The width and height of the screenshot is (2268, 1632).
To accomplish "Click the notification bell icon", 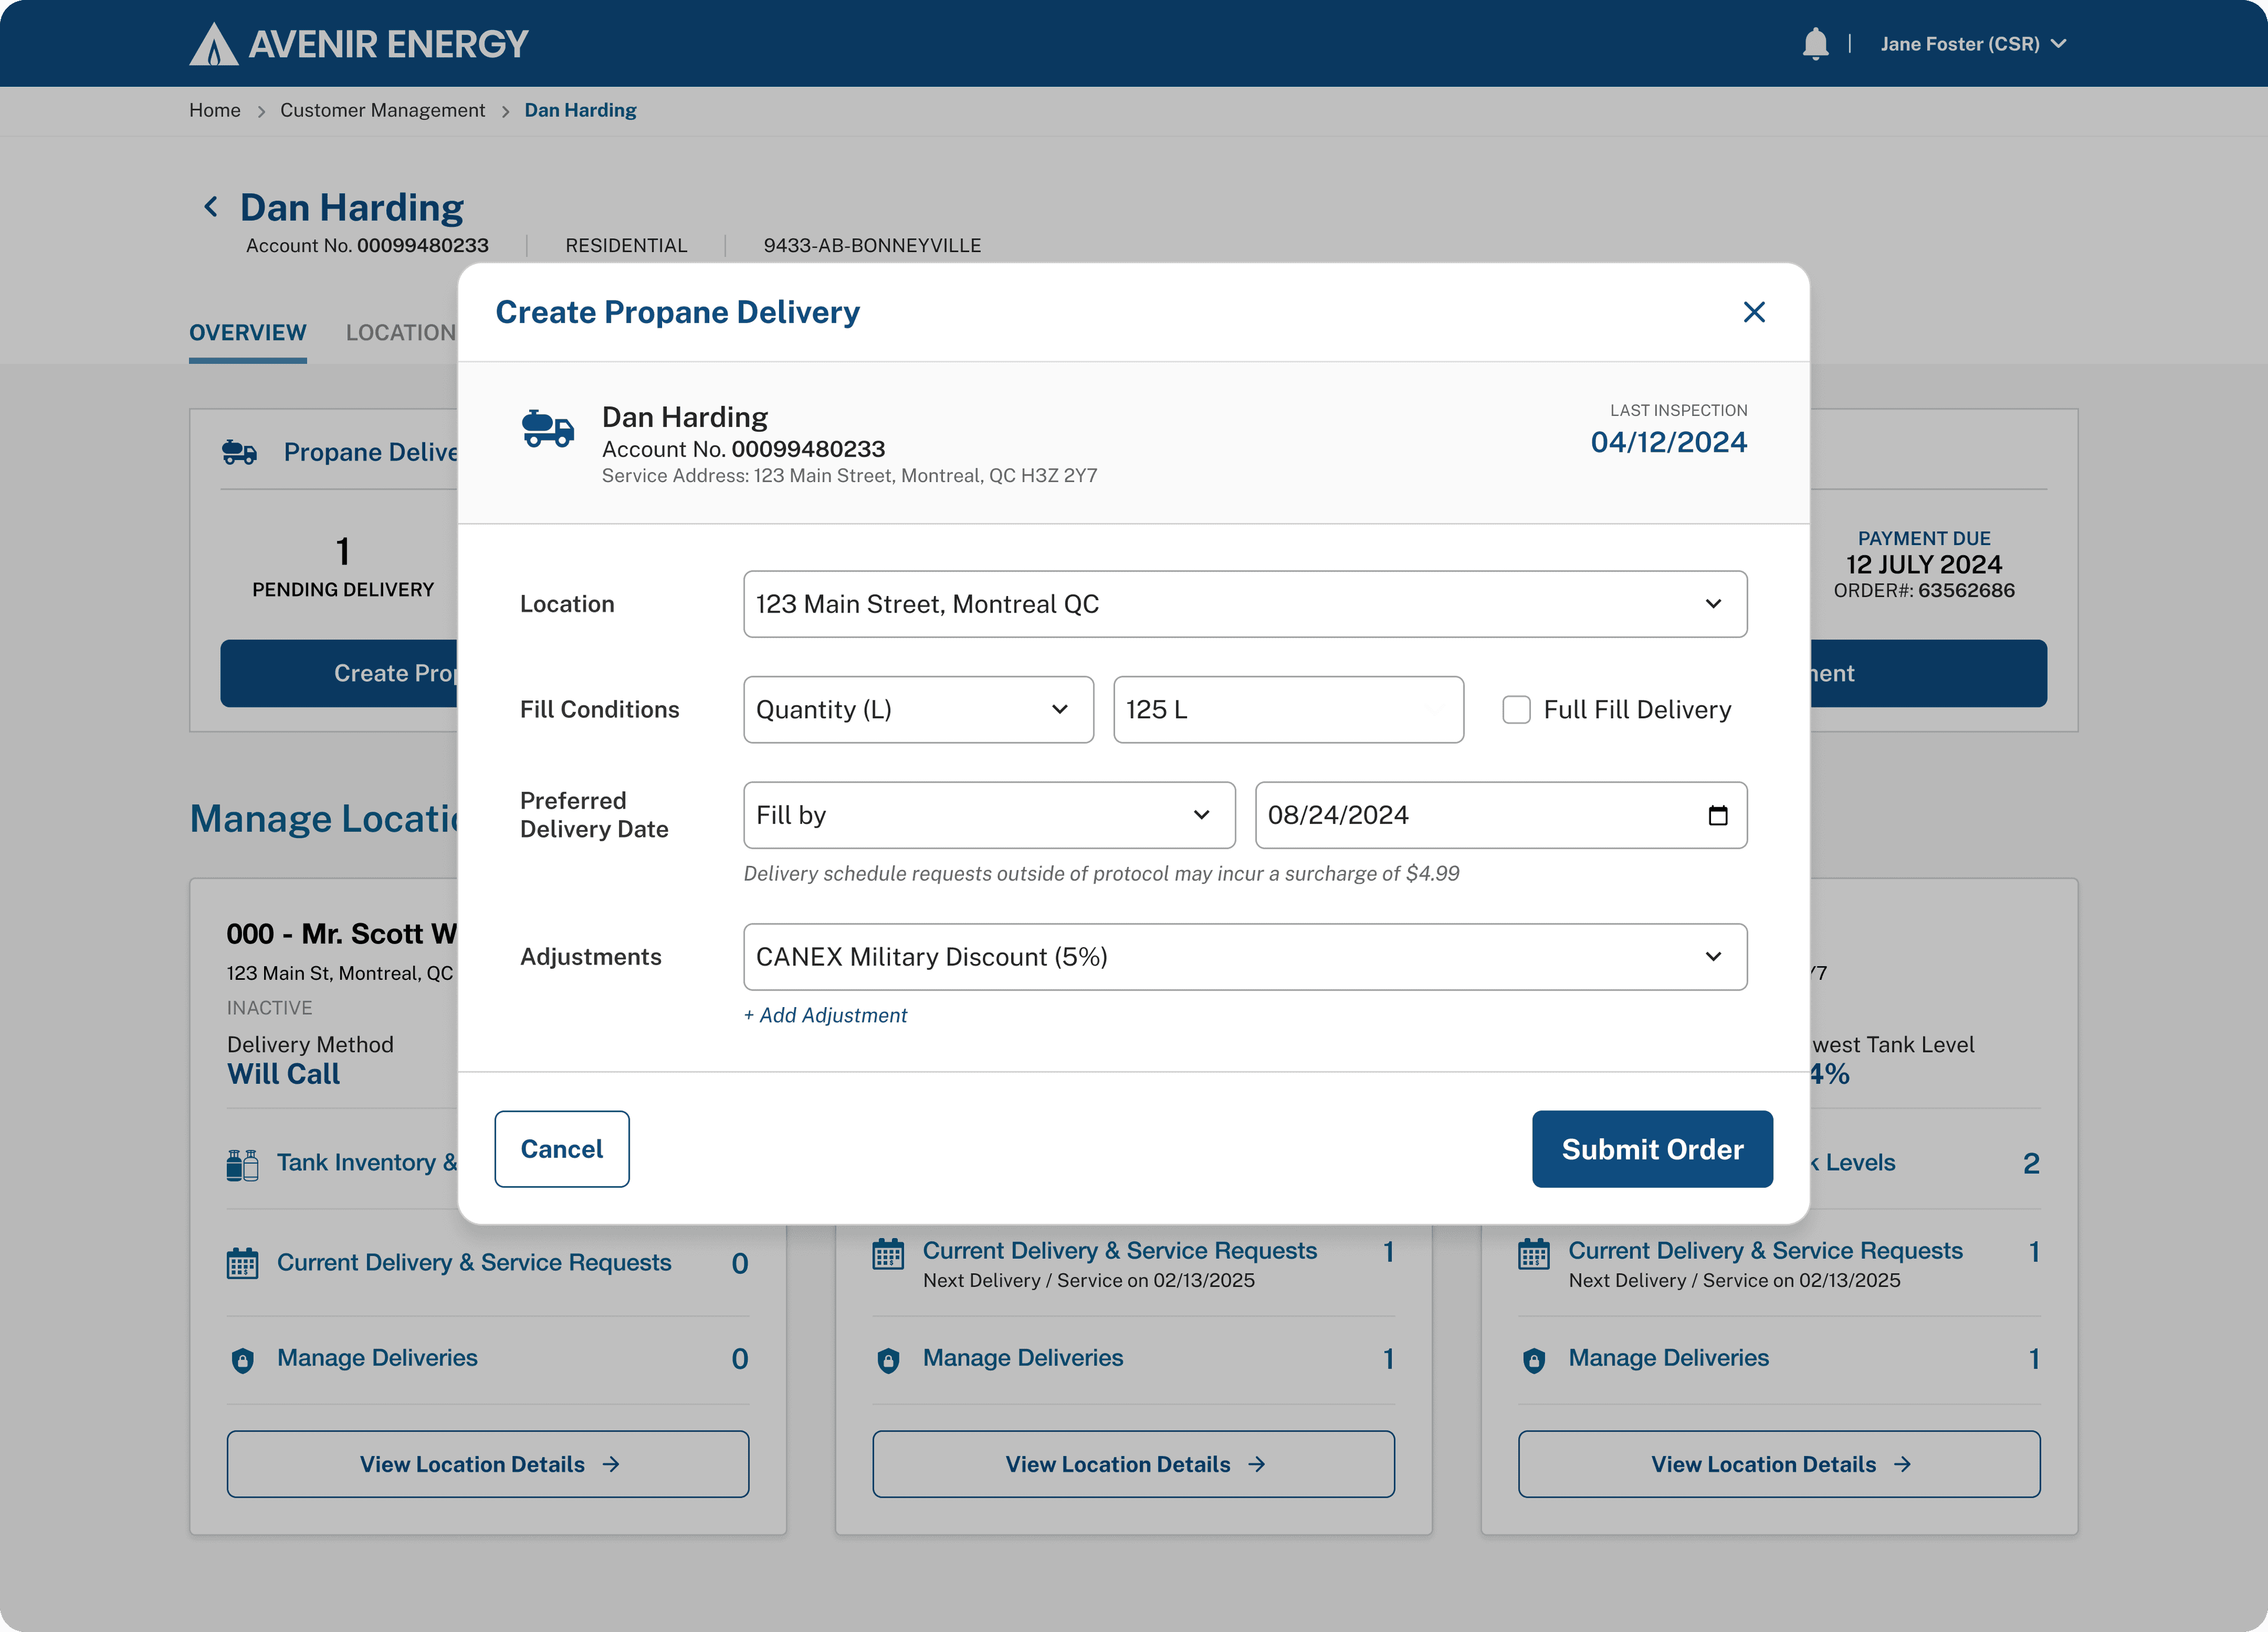I will [x=1815, y=44].
